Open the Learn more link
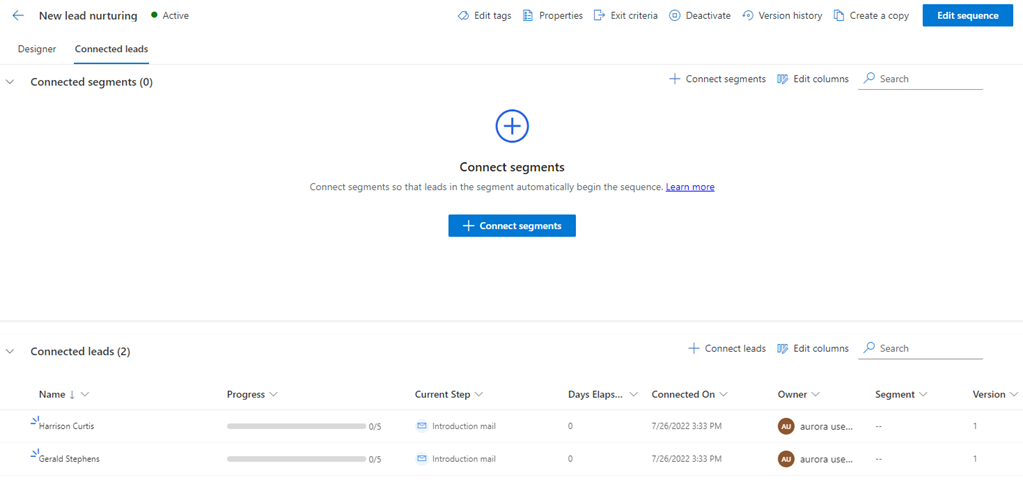 690,187
